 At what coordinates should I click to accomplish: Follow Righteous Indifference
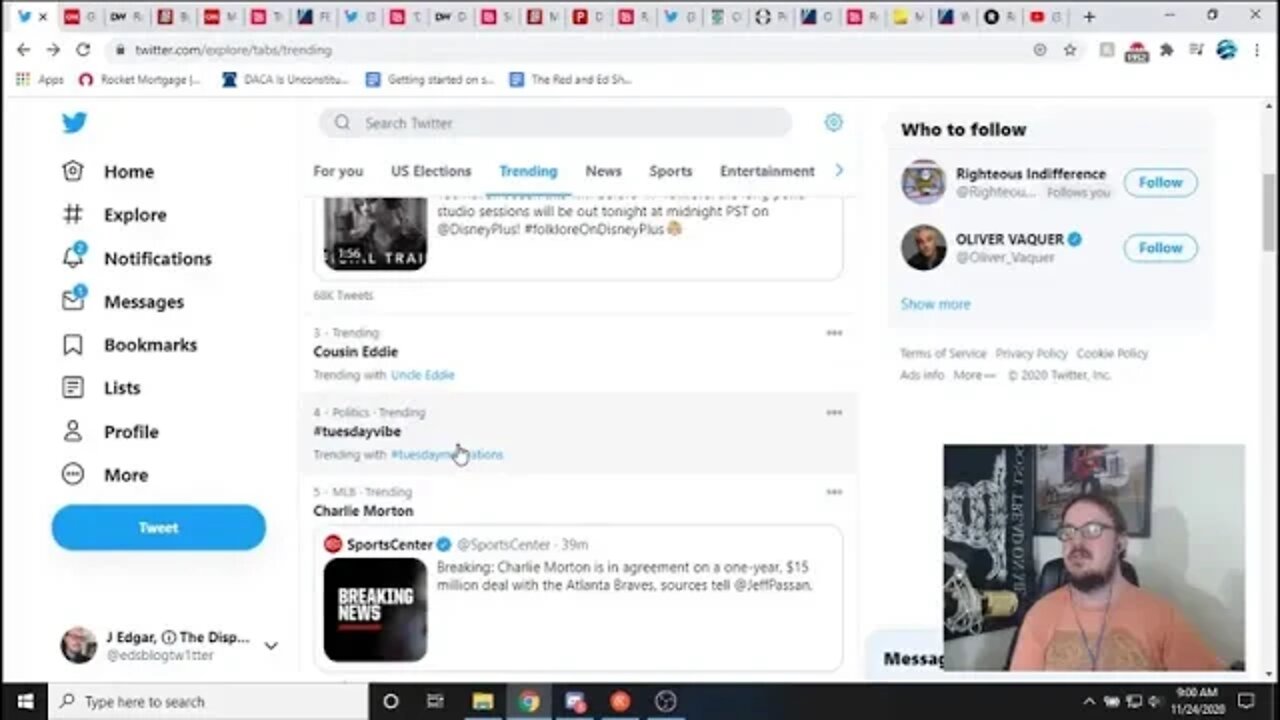(x=1160, y=183)
